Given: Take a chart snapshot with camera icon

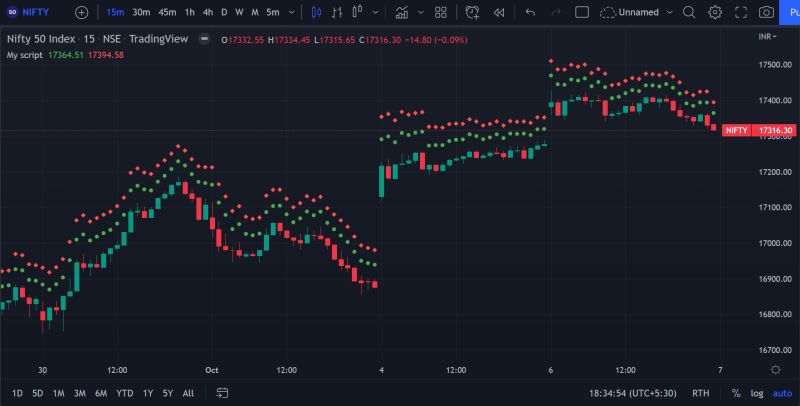Looking at the screenshot, I should click(766, 12).
